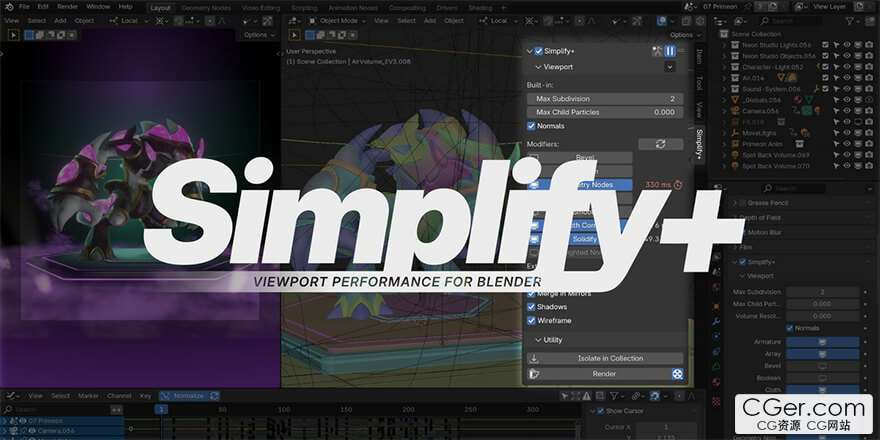Uncheck the Wireframe checkbox
The width and height of the screenshot is (880, 440).
(531, 321)
